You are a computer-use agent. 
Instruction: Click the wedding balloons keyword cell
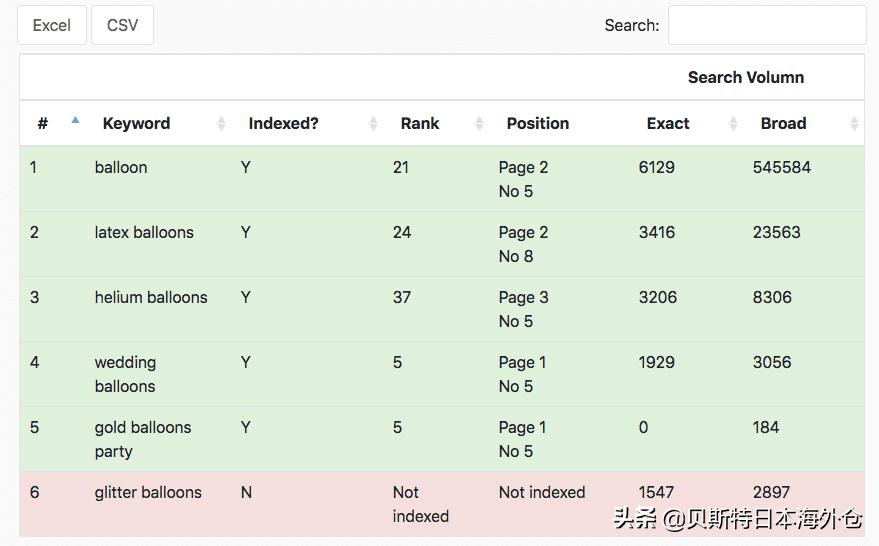[x=125, y=374]
